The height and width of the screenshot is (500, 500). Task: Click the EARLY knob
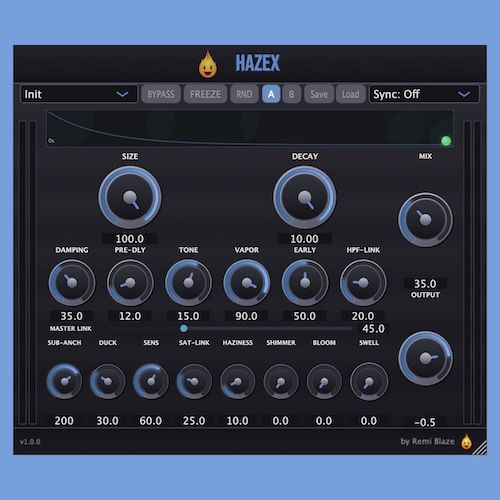[305, 283]
